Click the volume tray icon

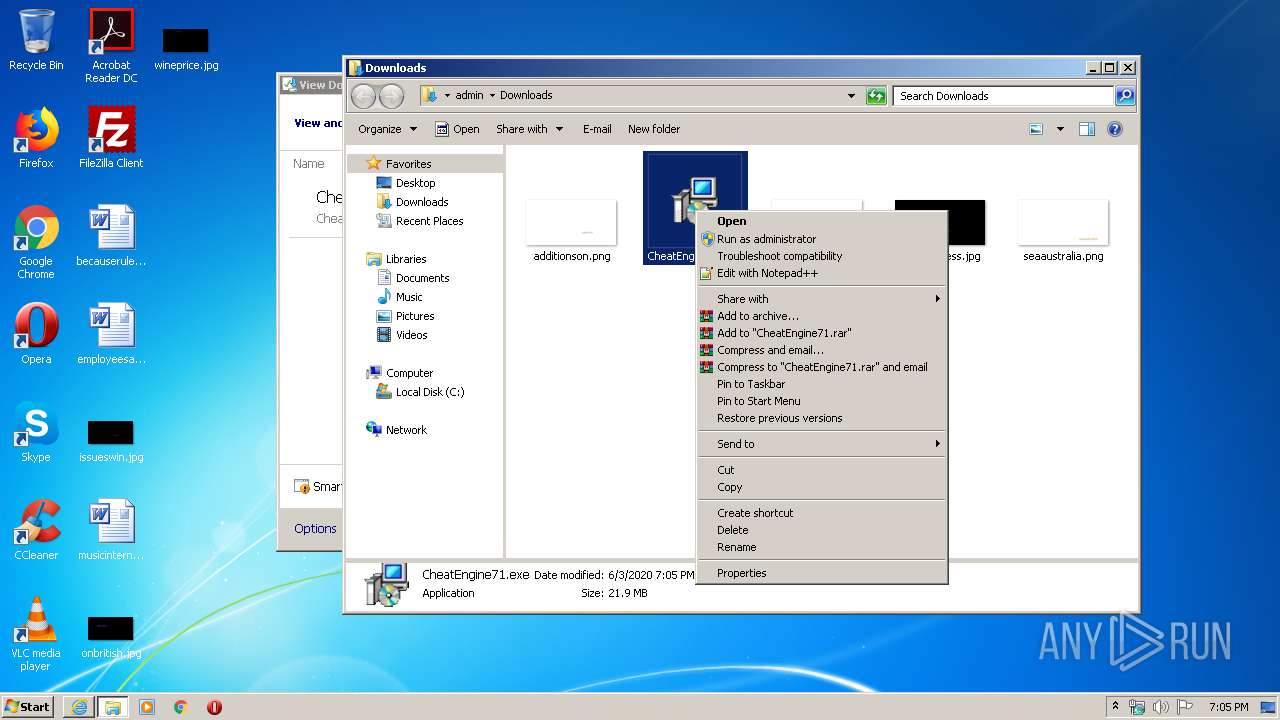1161,707
